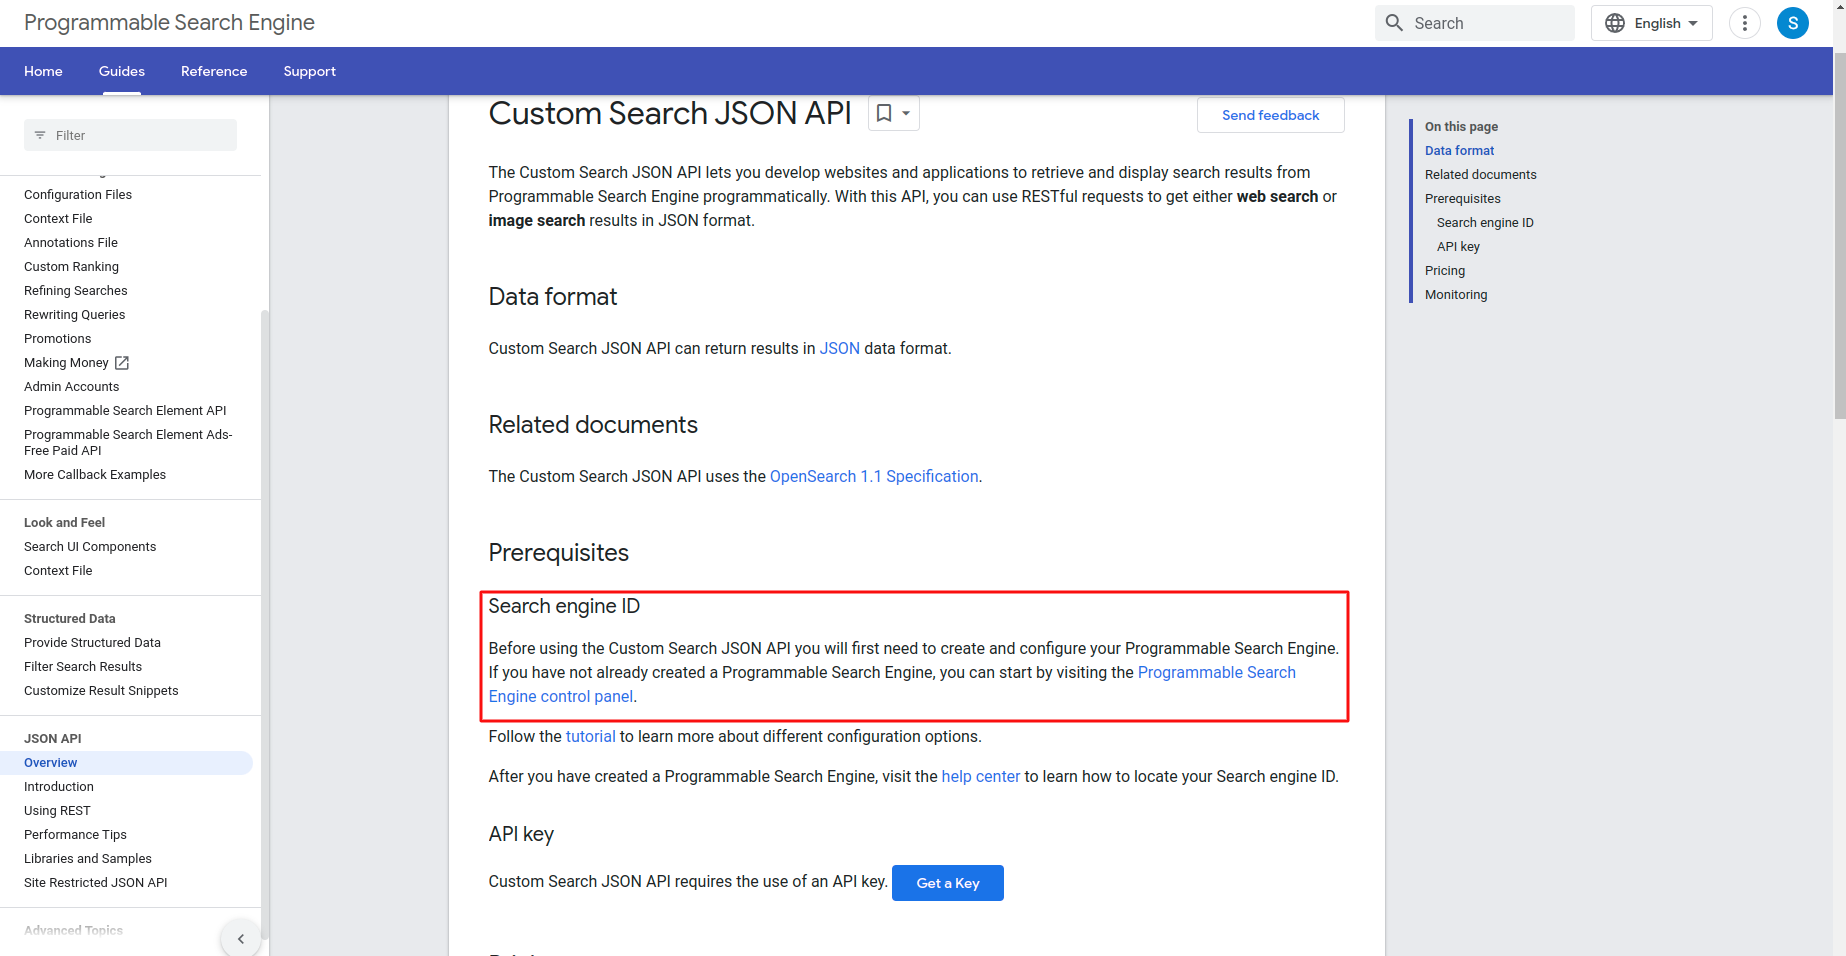The height and width of the screenshot is (956, 1846).
Task: Collapse the left navigation panel arrow
Action: (x=241, y=939)
